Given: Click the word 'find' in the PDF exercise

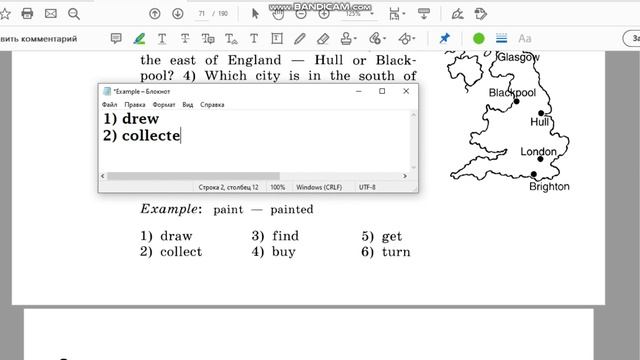Looking at the screenshot, I should click(285, 236).
